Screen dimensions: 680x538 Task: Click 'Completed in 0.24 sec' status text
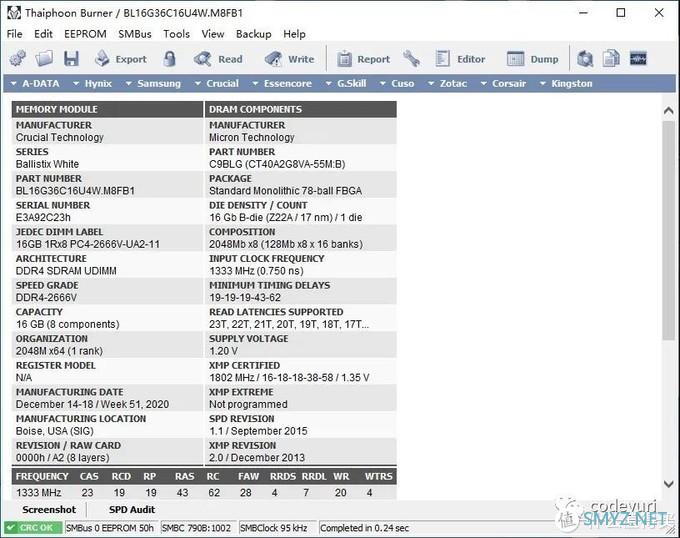click(x=365, y=528)
